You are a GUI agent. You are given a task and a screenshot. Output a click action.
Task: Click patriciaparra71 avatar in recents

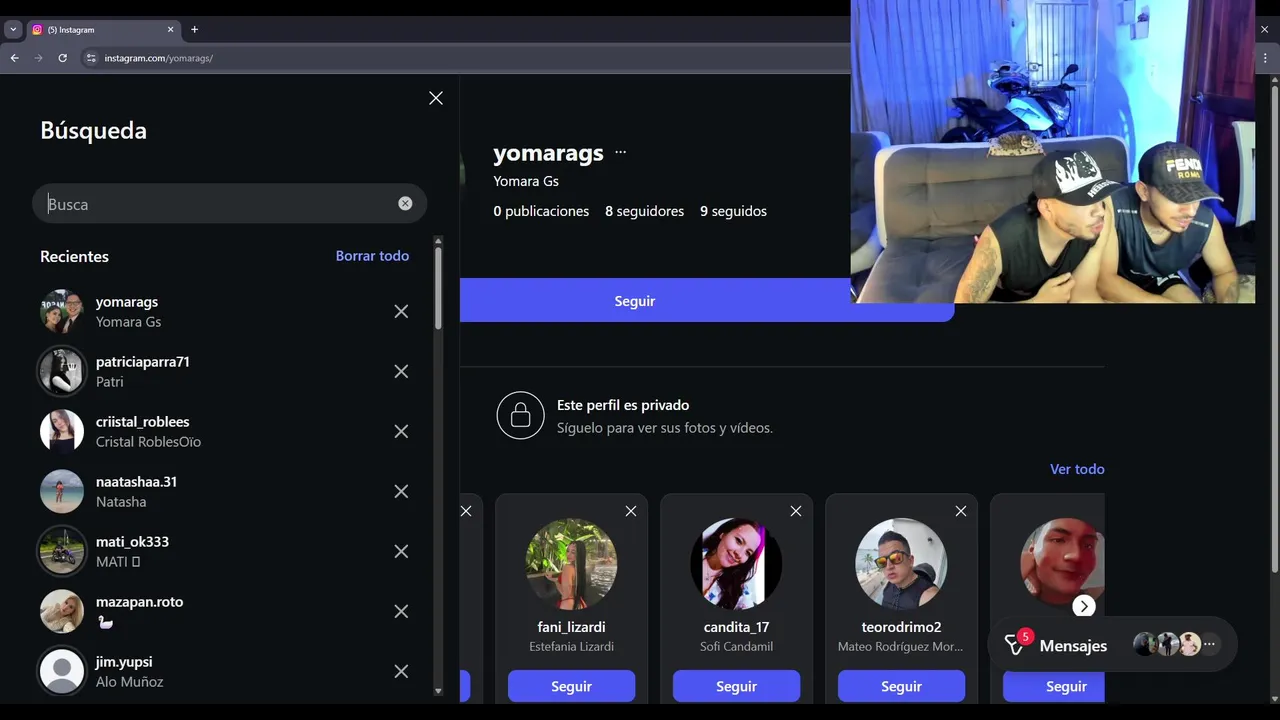coord(62,371)
